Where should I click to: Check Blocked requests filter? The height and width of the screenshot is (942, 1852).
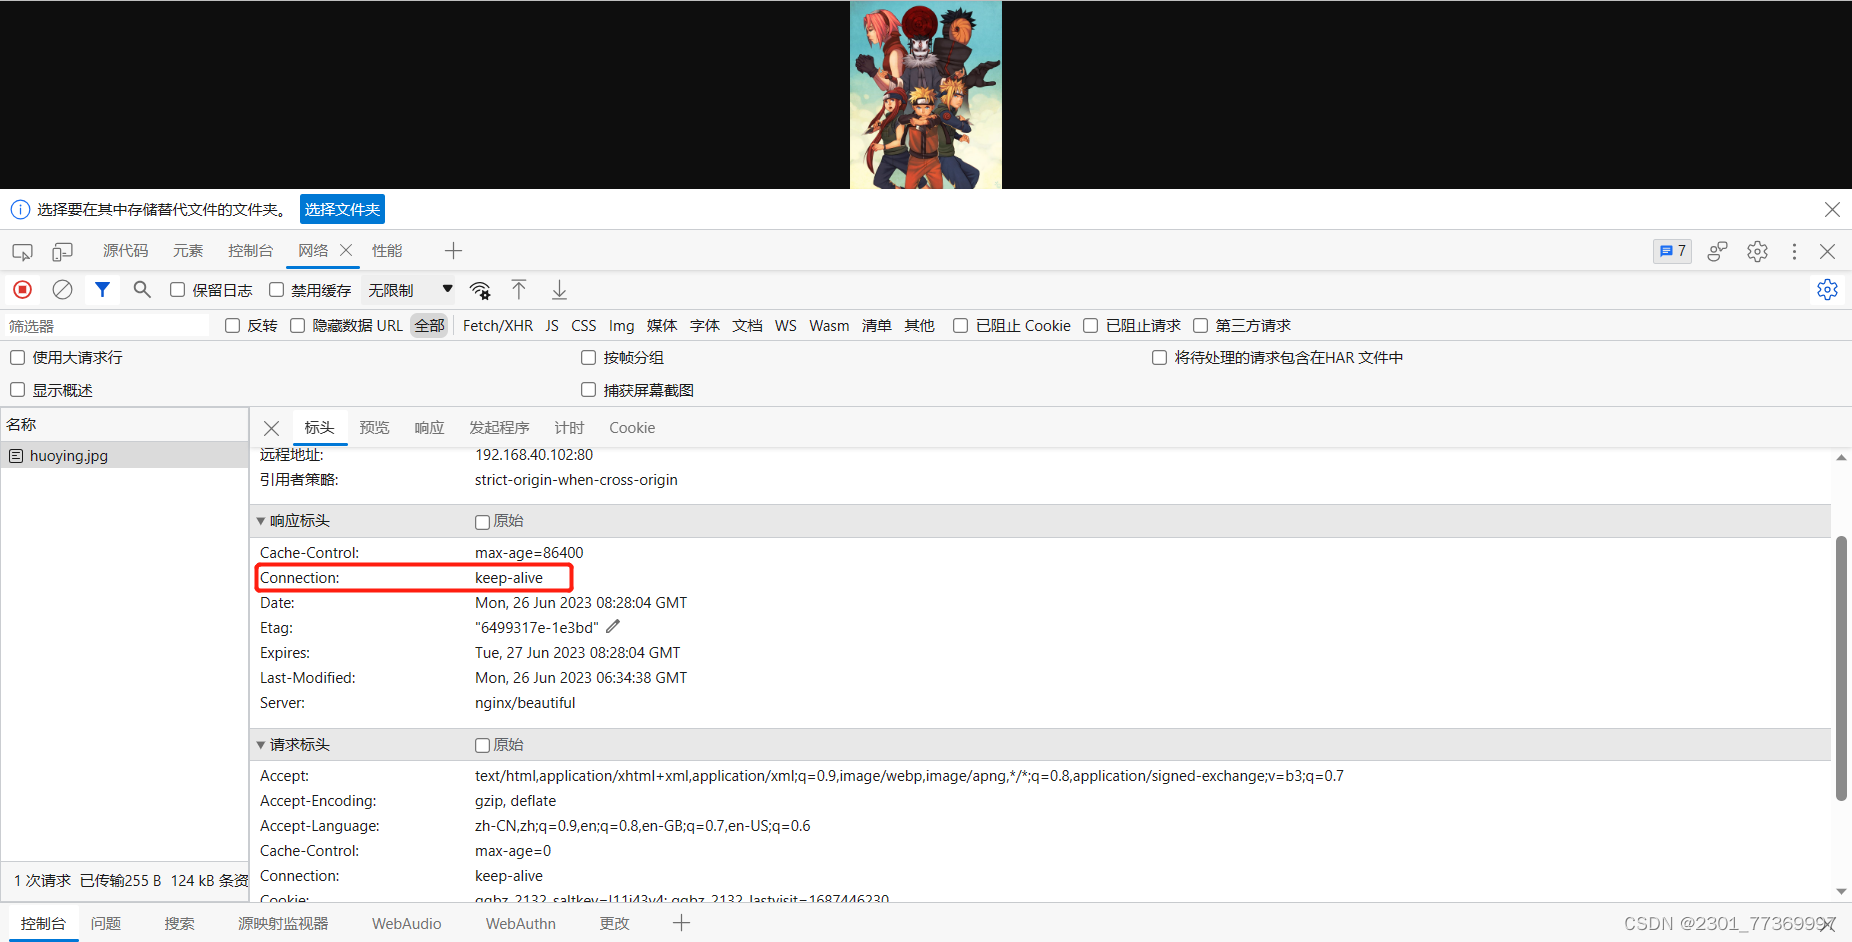[1091, 326]
